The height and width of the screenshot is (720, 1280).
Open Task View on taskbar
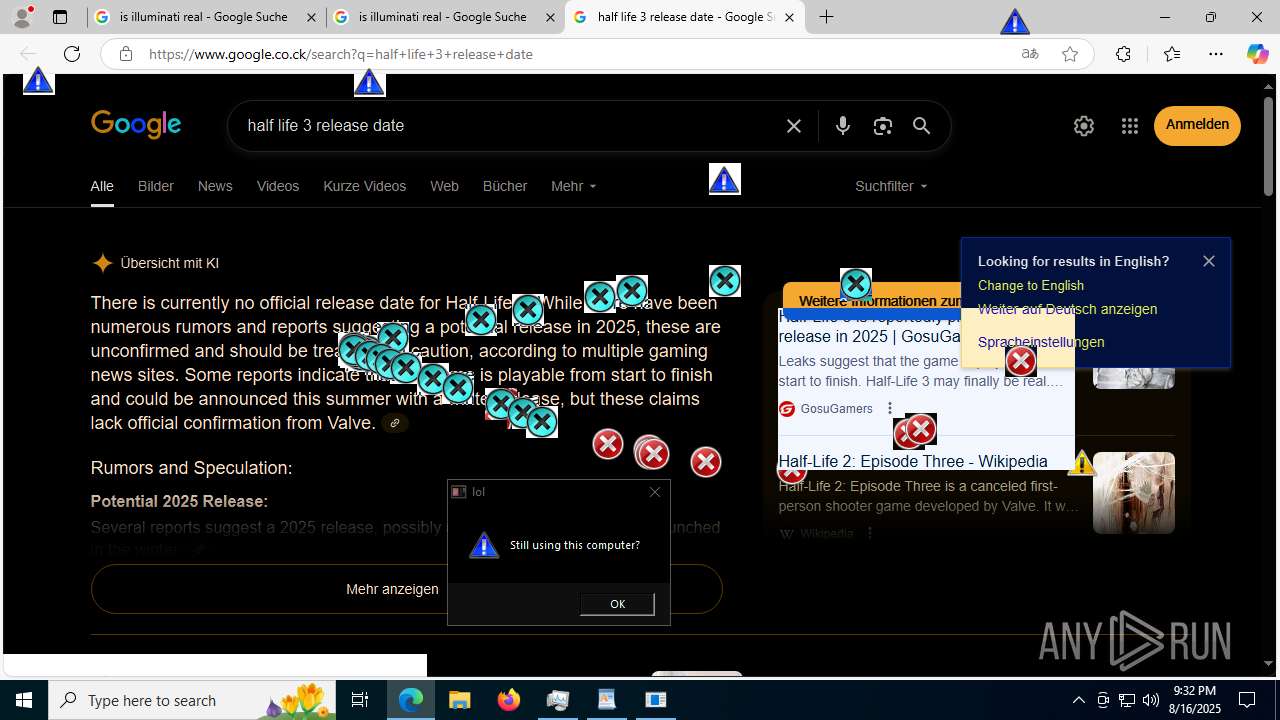point(360,700)
